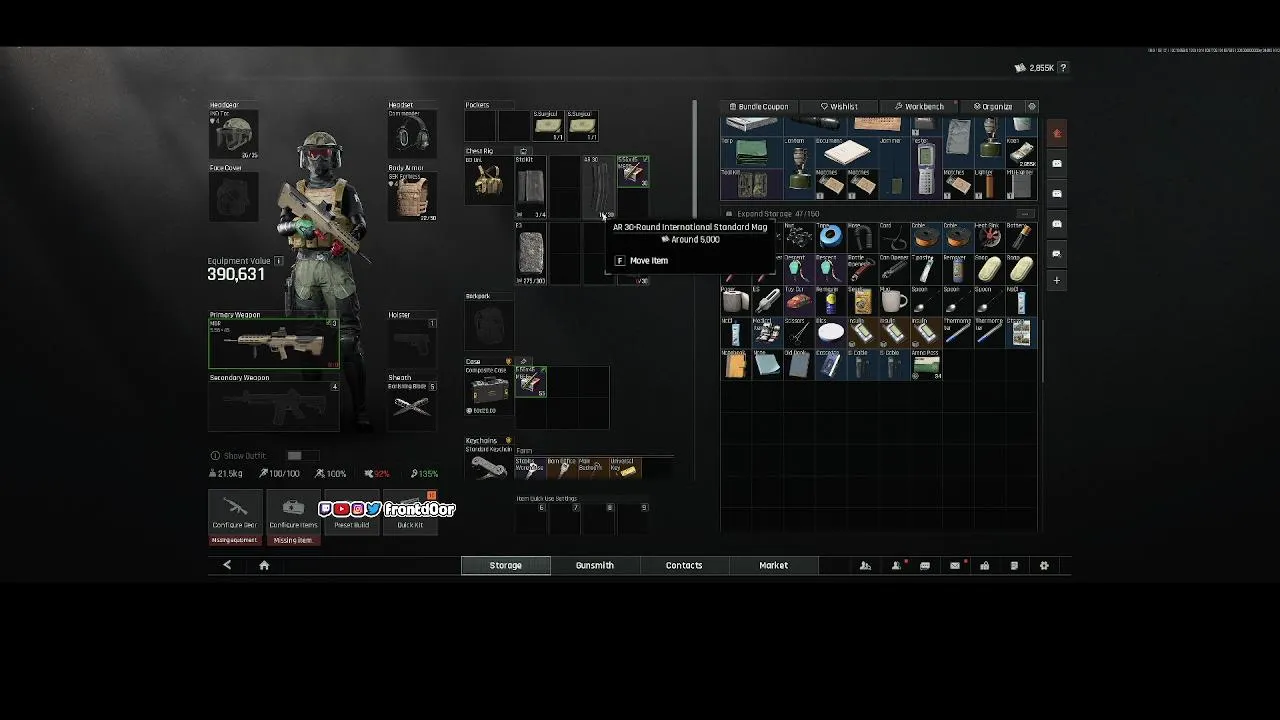The image size is (1280, 720).
Task: Select the empty Holster slot
Action: 412,344
